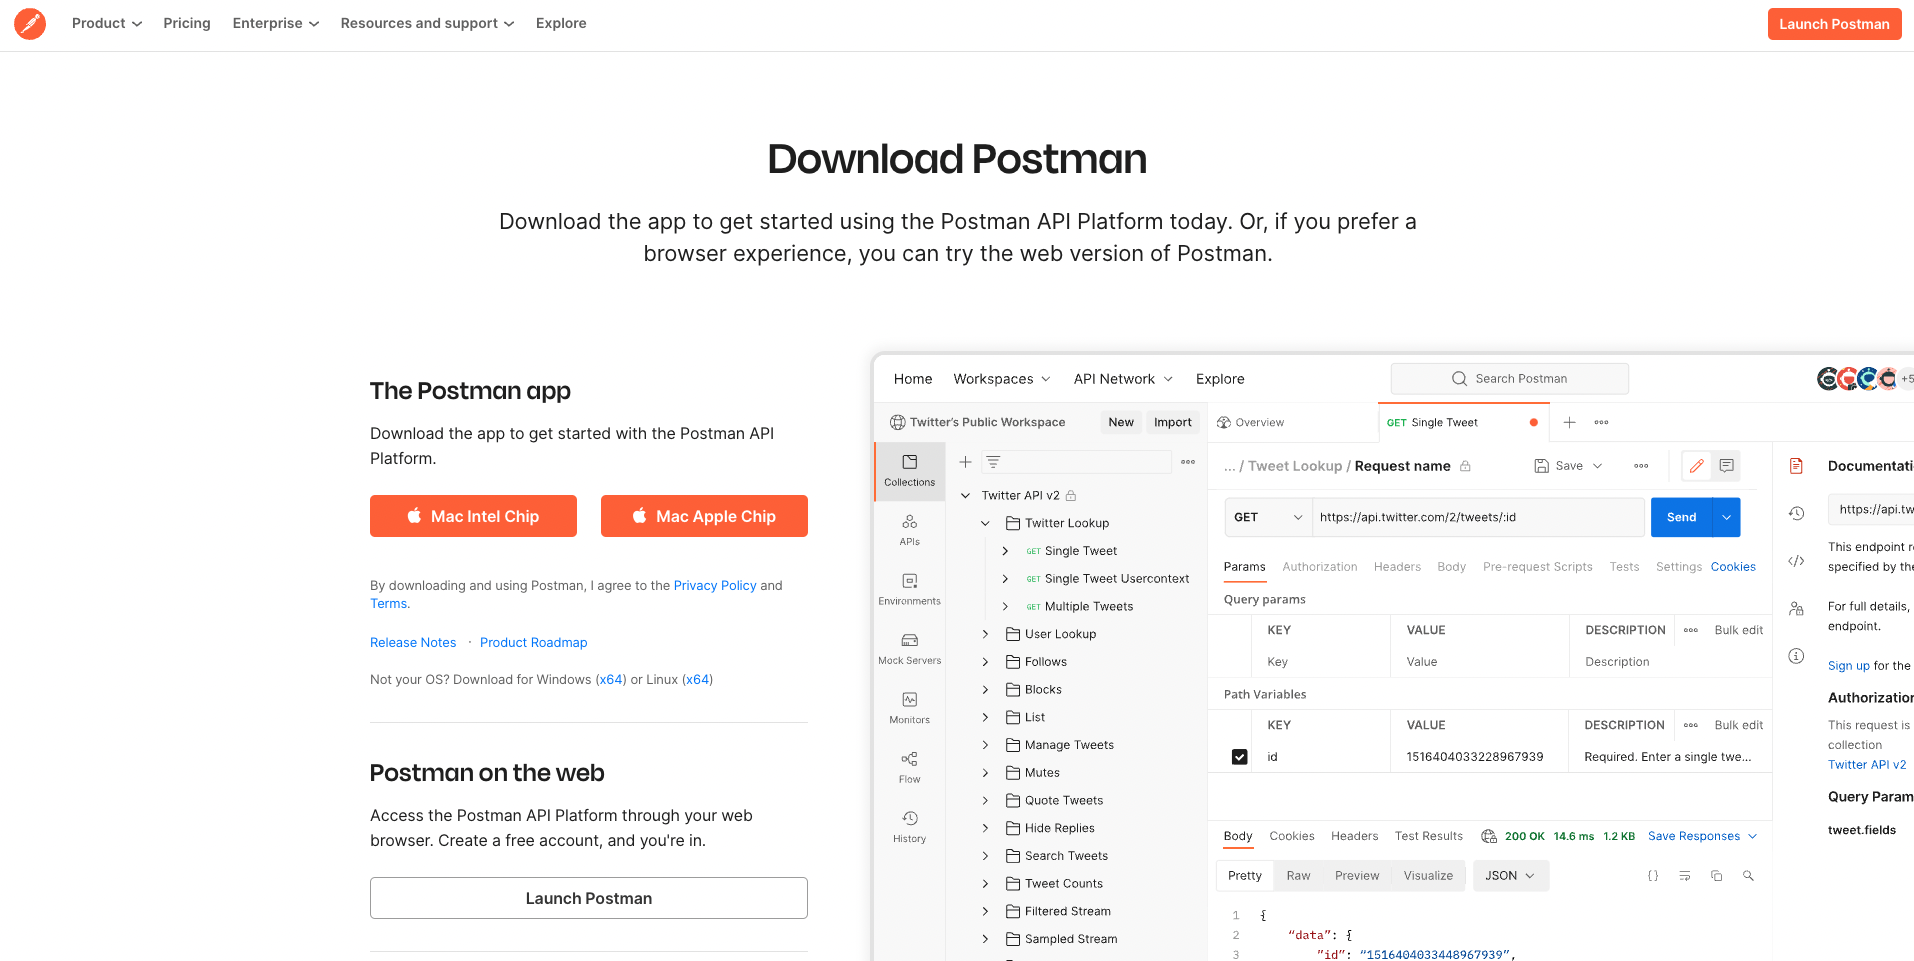Image resolution: width=1914 pixels, height=961 pixels.
Task: Click the request options ellipsis beside Save
Action: coord(1641,466)
